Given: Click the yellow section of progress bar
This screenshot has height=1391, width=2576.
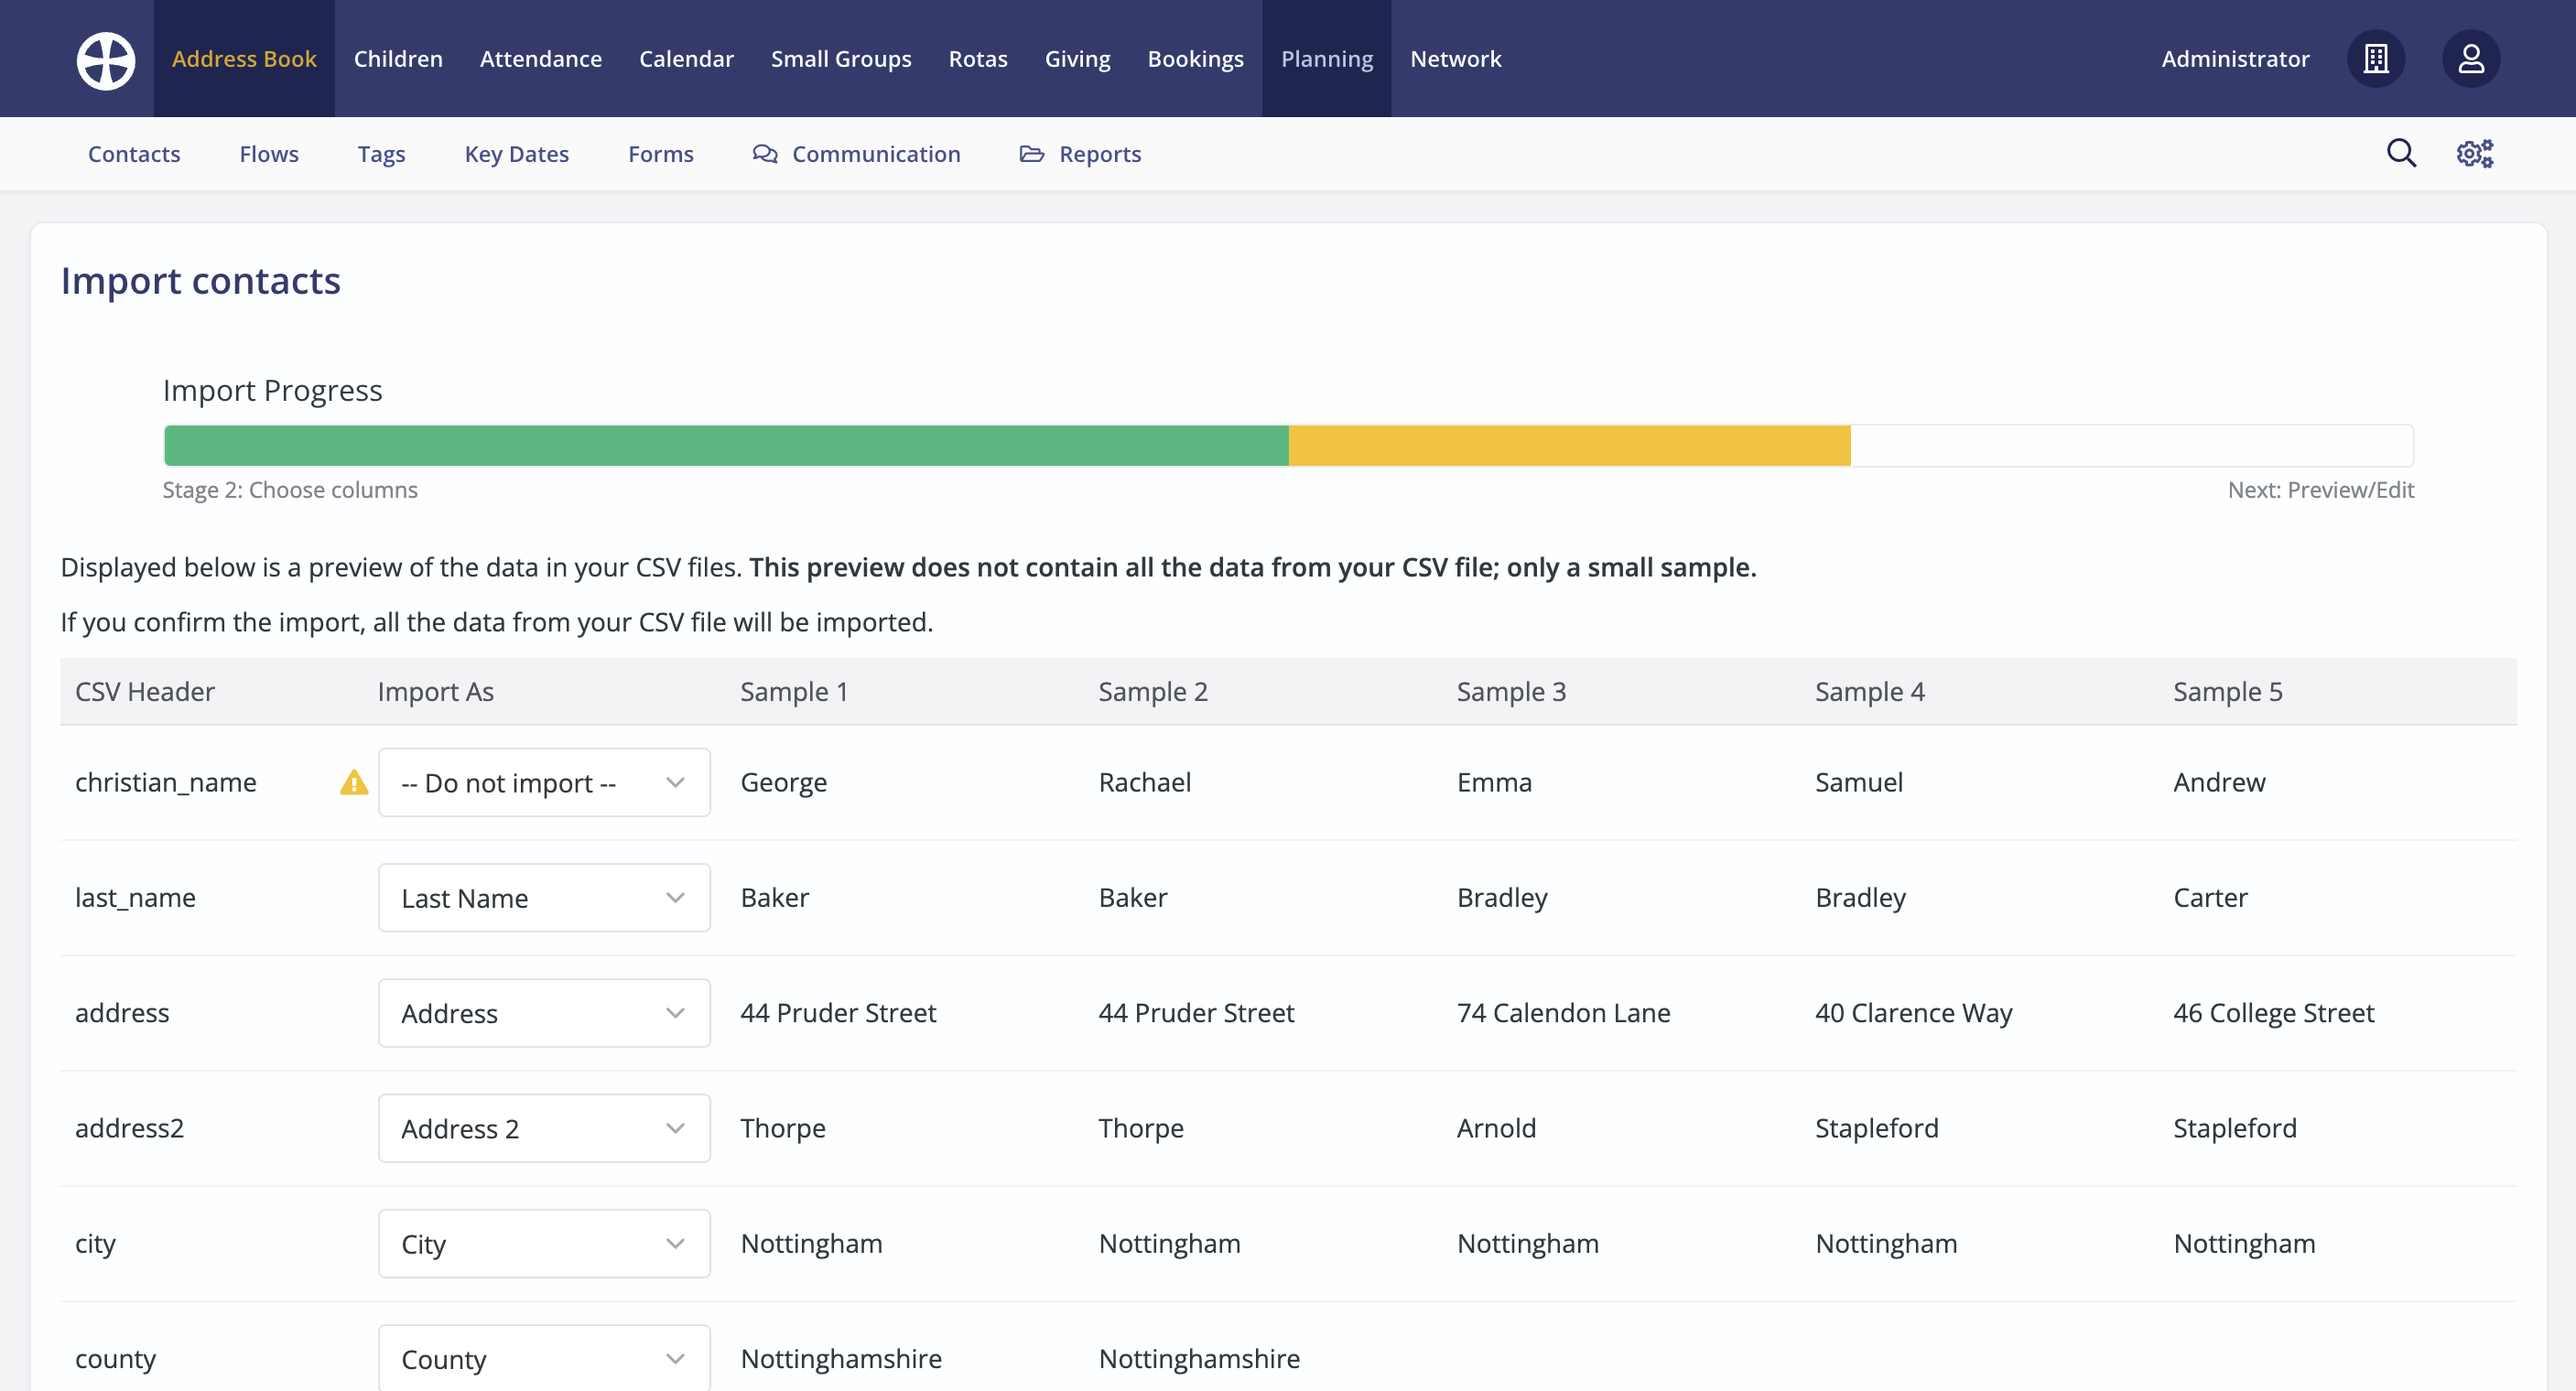Looking at the screenshot, I should (x=1568, y=445).
